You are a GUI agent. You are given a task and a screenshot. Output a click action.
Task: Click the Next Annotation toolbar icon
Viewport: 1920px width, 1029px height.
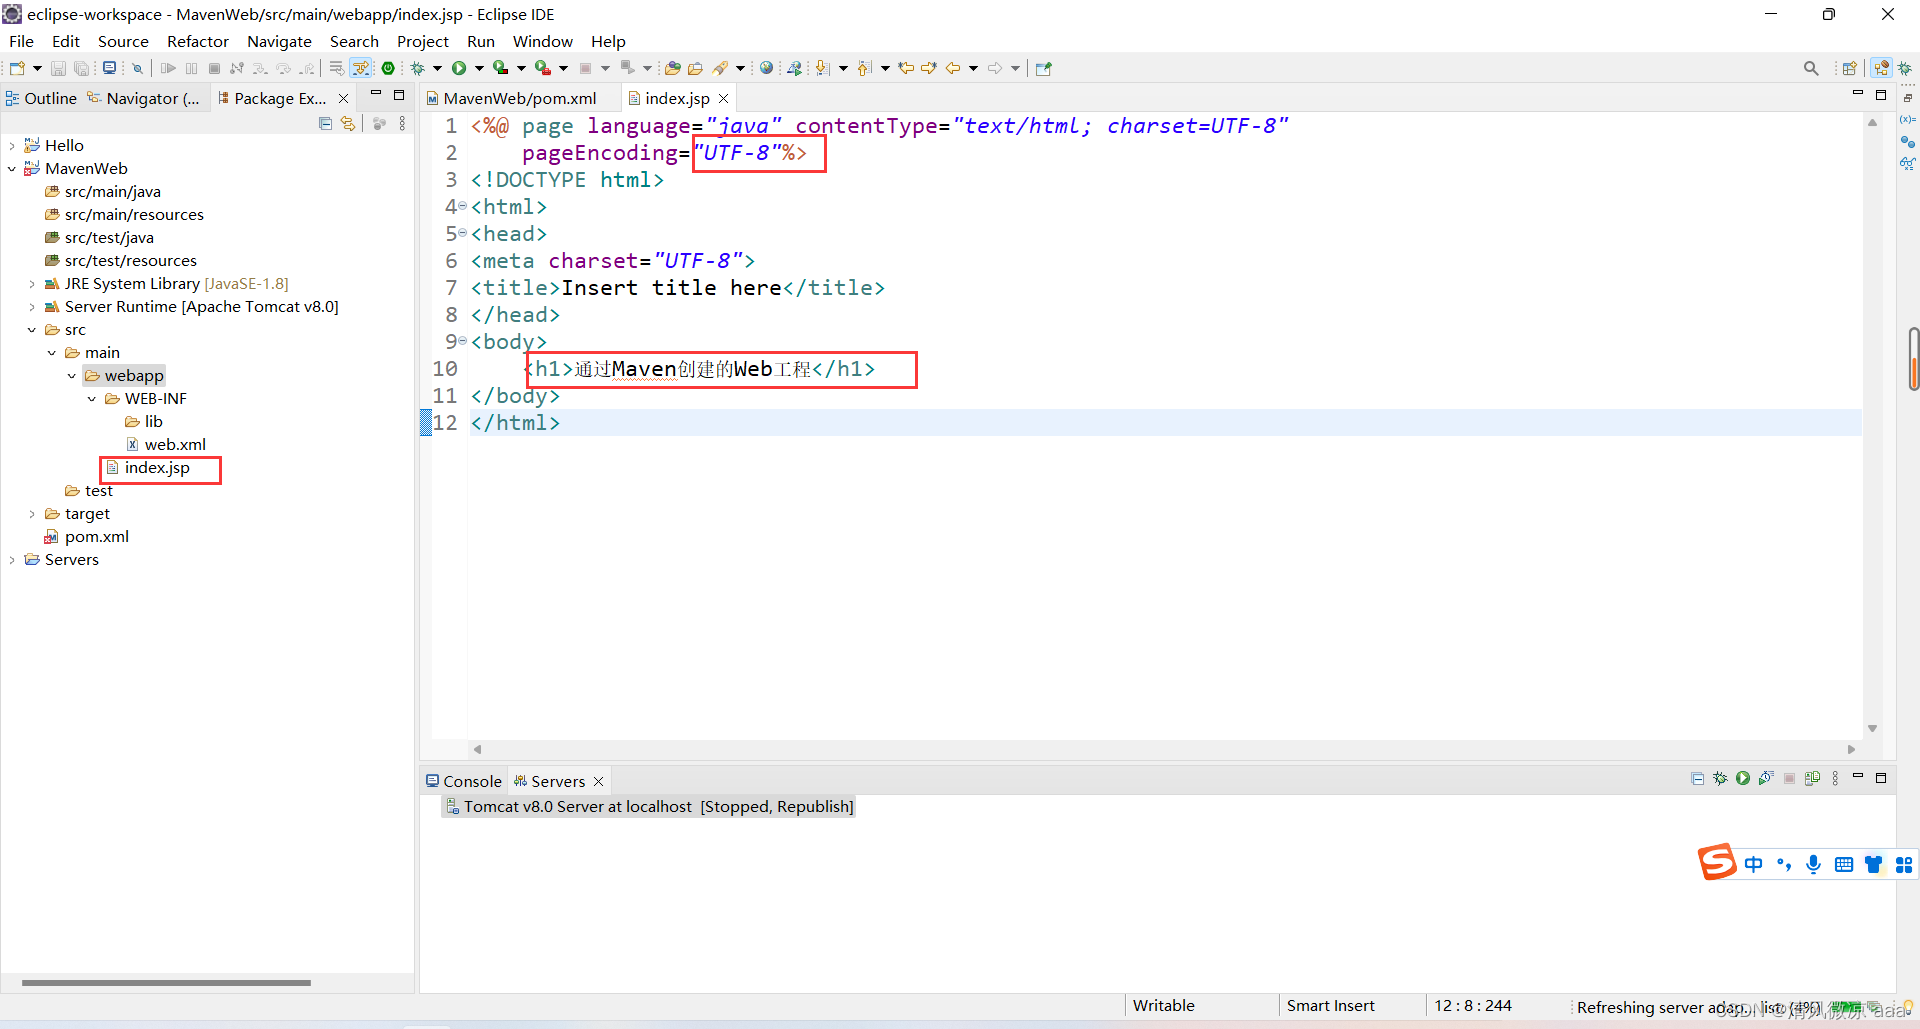(x=822, y=68)
